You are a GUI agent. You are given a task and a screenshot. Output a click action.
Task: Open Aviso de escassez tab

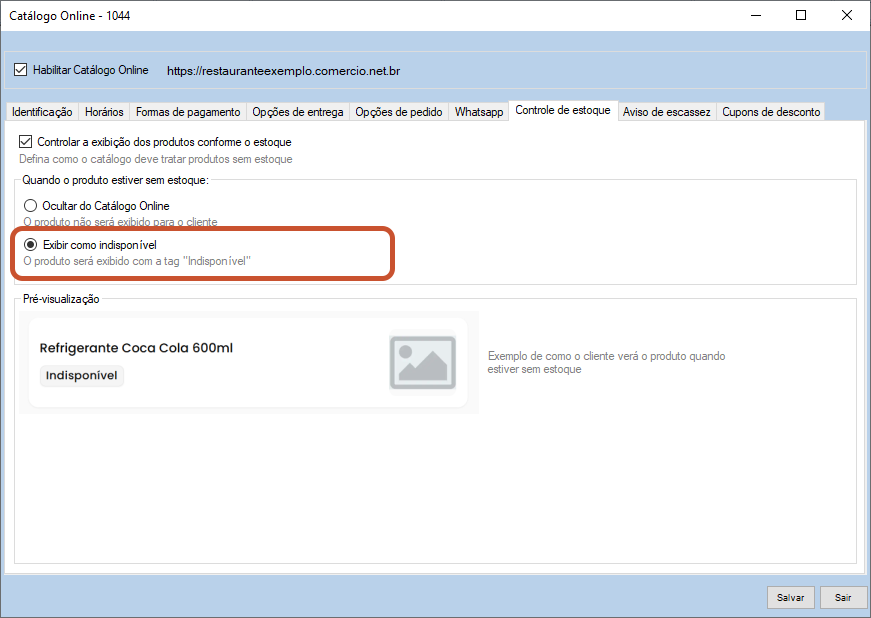[x=667, y=112]
